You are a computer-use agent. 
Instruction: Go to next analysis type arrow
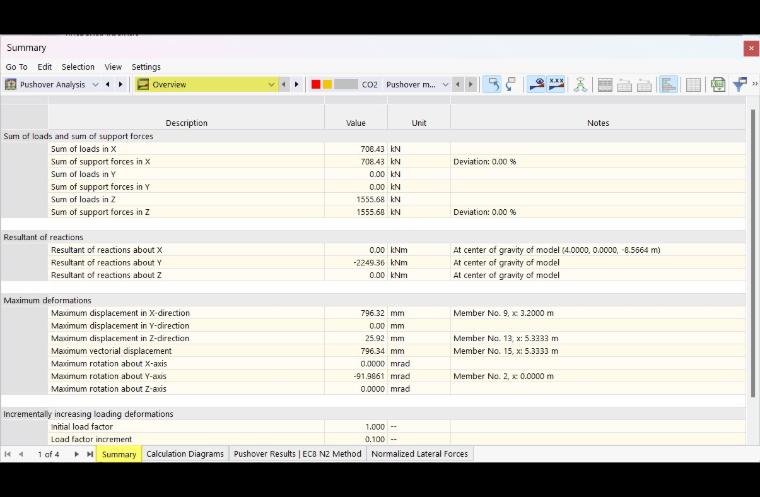point(121,84)
